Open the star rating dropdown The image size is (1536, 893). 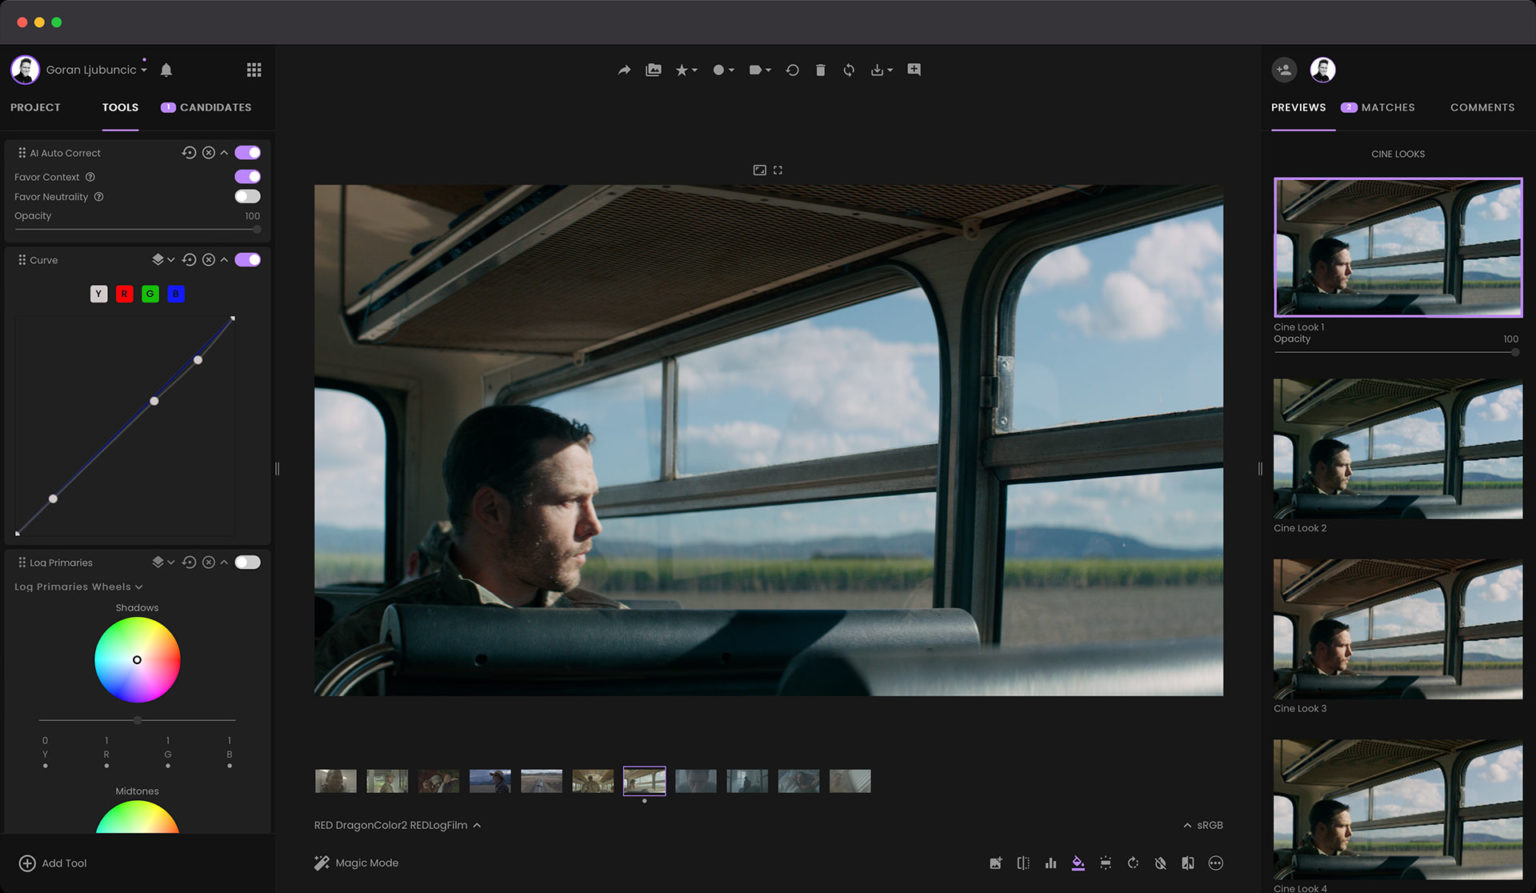click(x=686, y=70)
